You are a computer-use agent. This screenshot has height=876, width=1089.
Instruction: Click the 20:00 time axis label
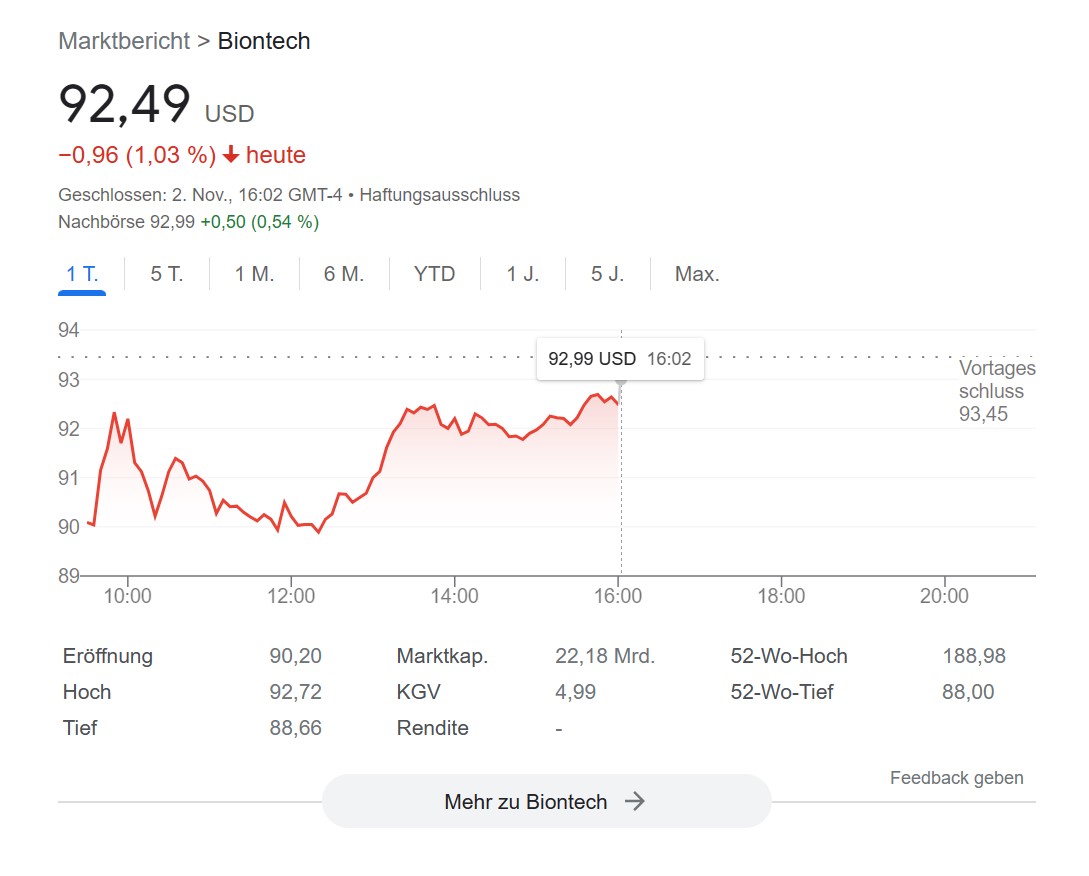tap(945, 596)
